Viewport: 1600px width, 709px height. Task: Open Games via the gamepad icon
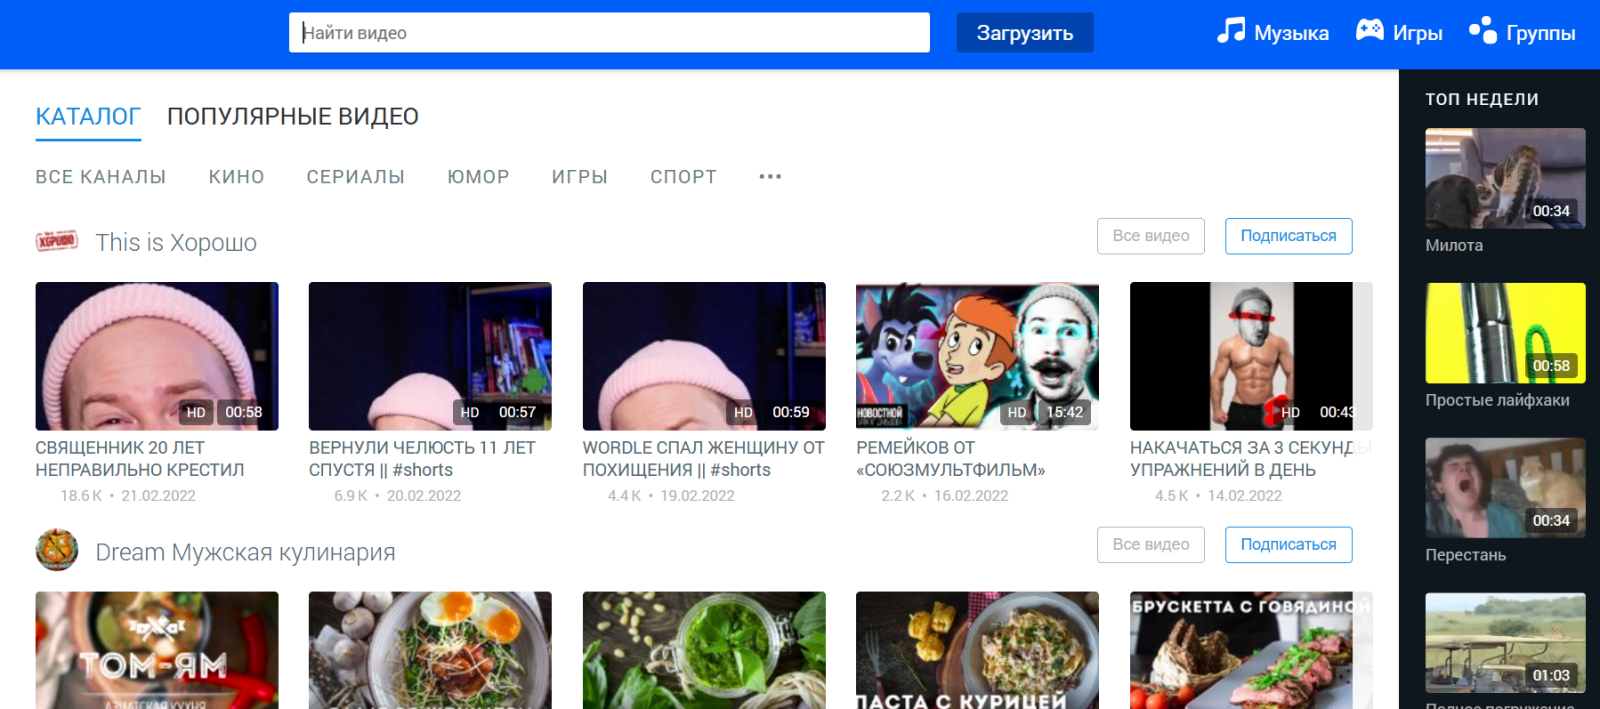[x=1398, y=32]
